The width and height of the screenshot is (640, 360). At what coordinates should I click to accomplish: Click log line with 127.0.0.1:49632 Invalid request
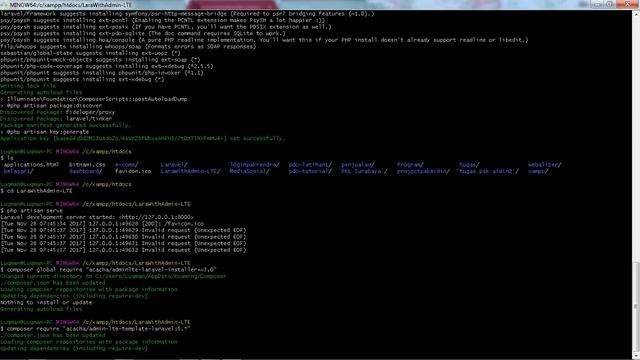pyautogui.click(x=123, y=250)
